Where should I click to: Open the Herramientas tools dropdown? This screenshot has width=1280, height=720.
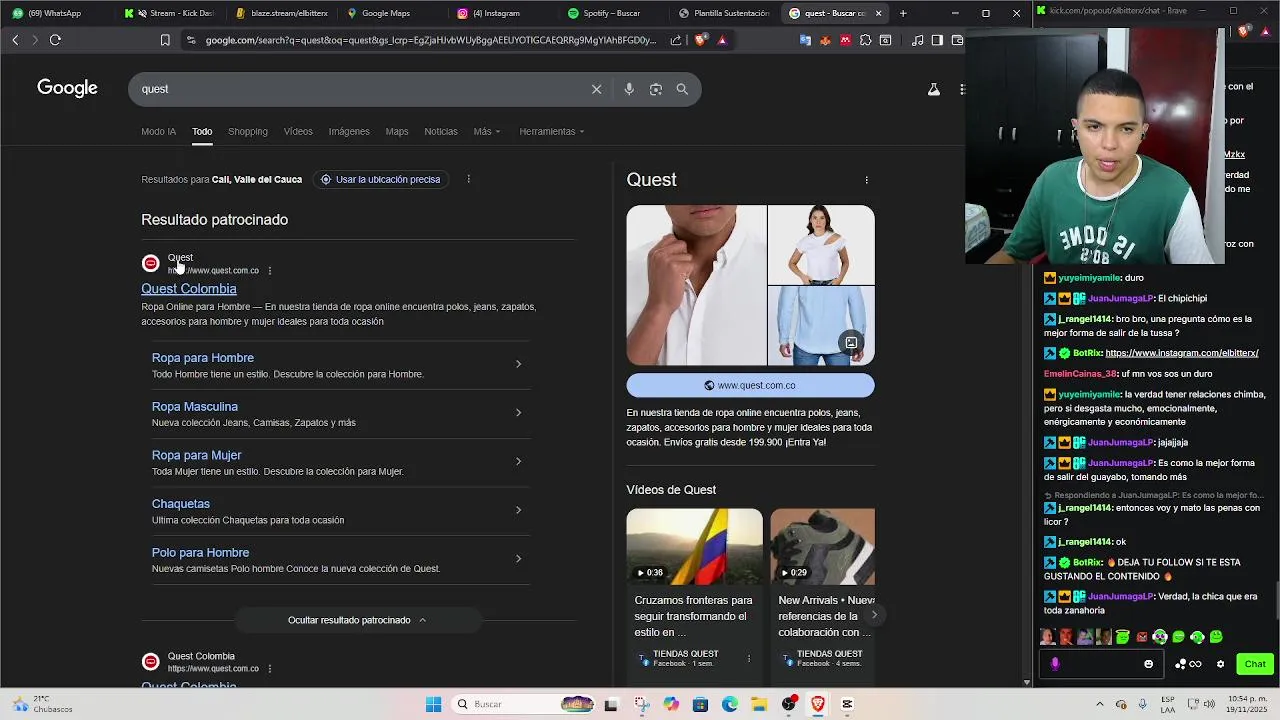coord(552,131)
